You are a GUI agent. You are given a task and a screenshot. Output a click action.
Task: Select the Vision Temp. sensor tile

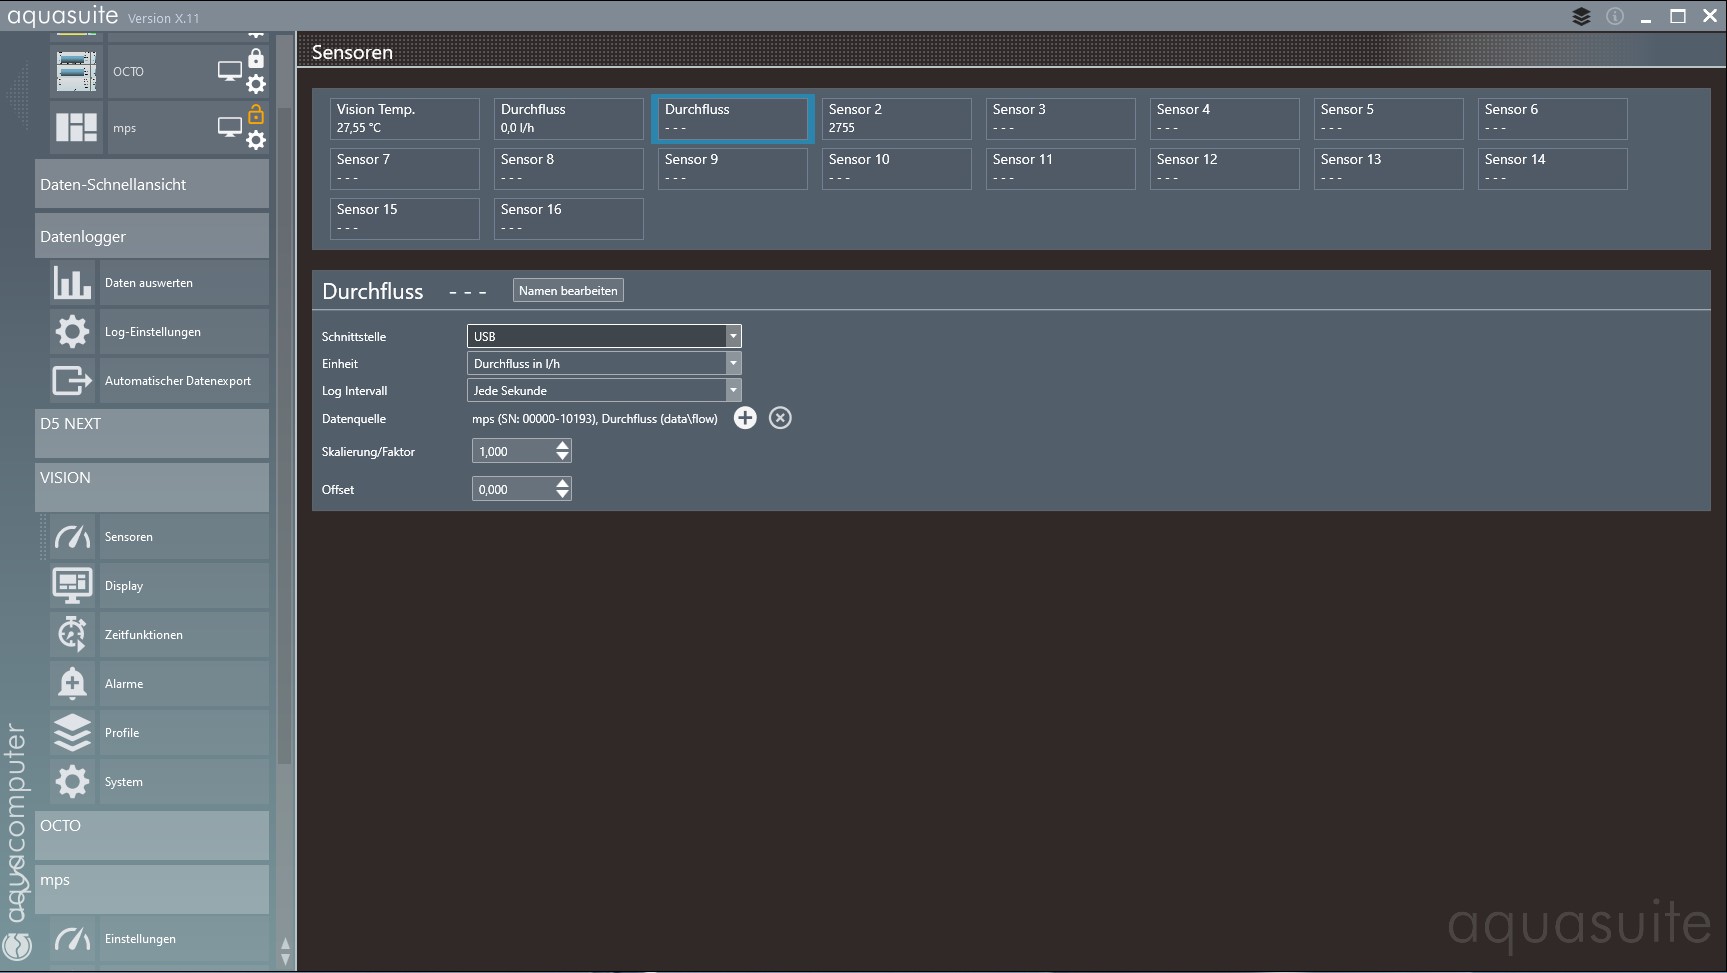pyautogui.click(x=404, y=118)
